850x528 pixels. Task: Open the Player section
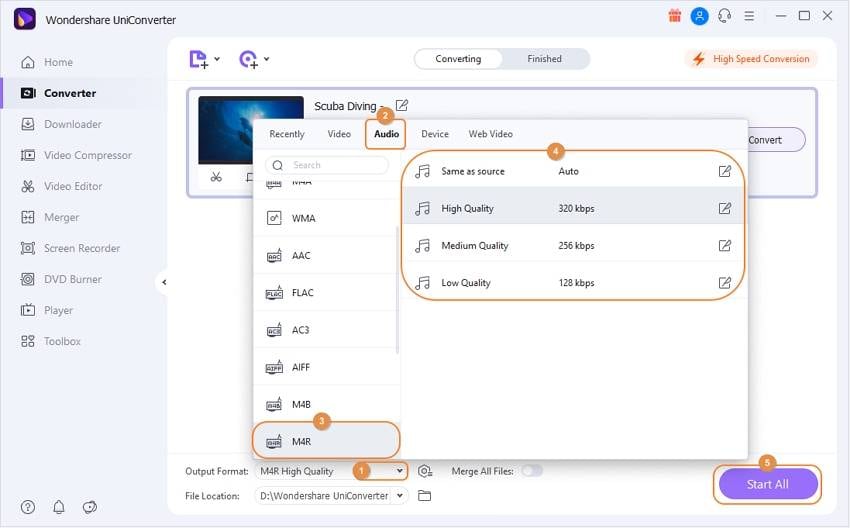point(47,310)
